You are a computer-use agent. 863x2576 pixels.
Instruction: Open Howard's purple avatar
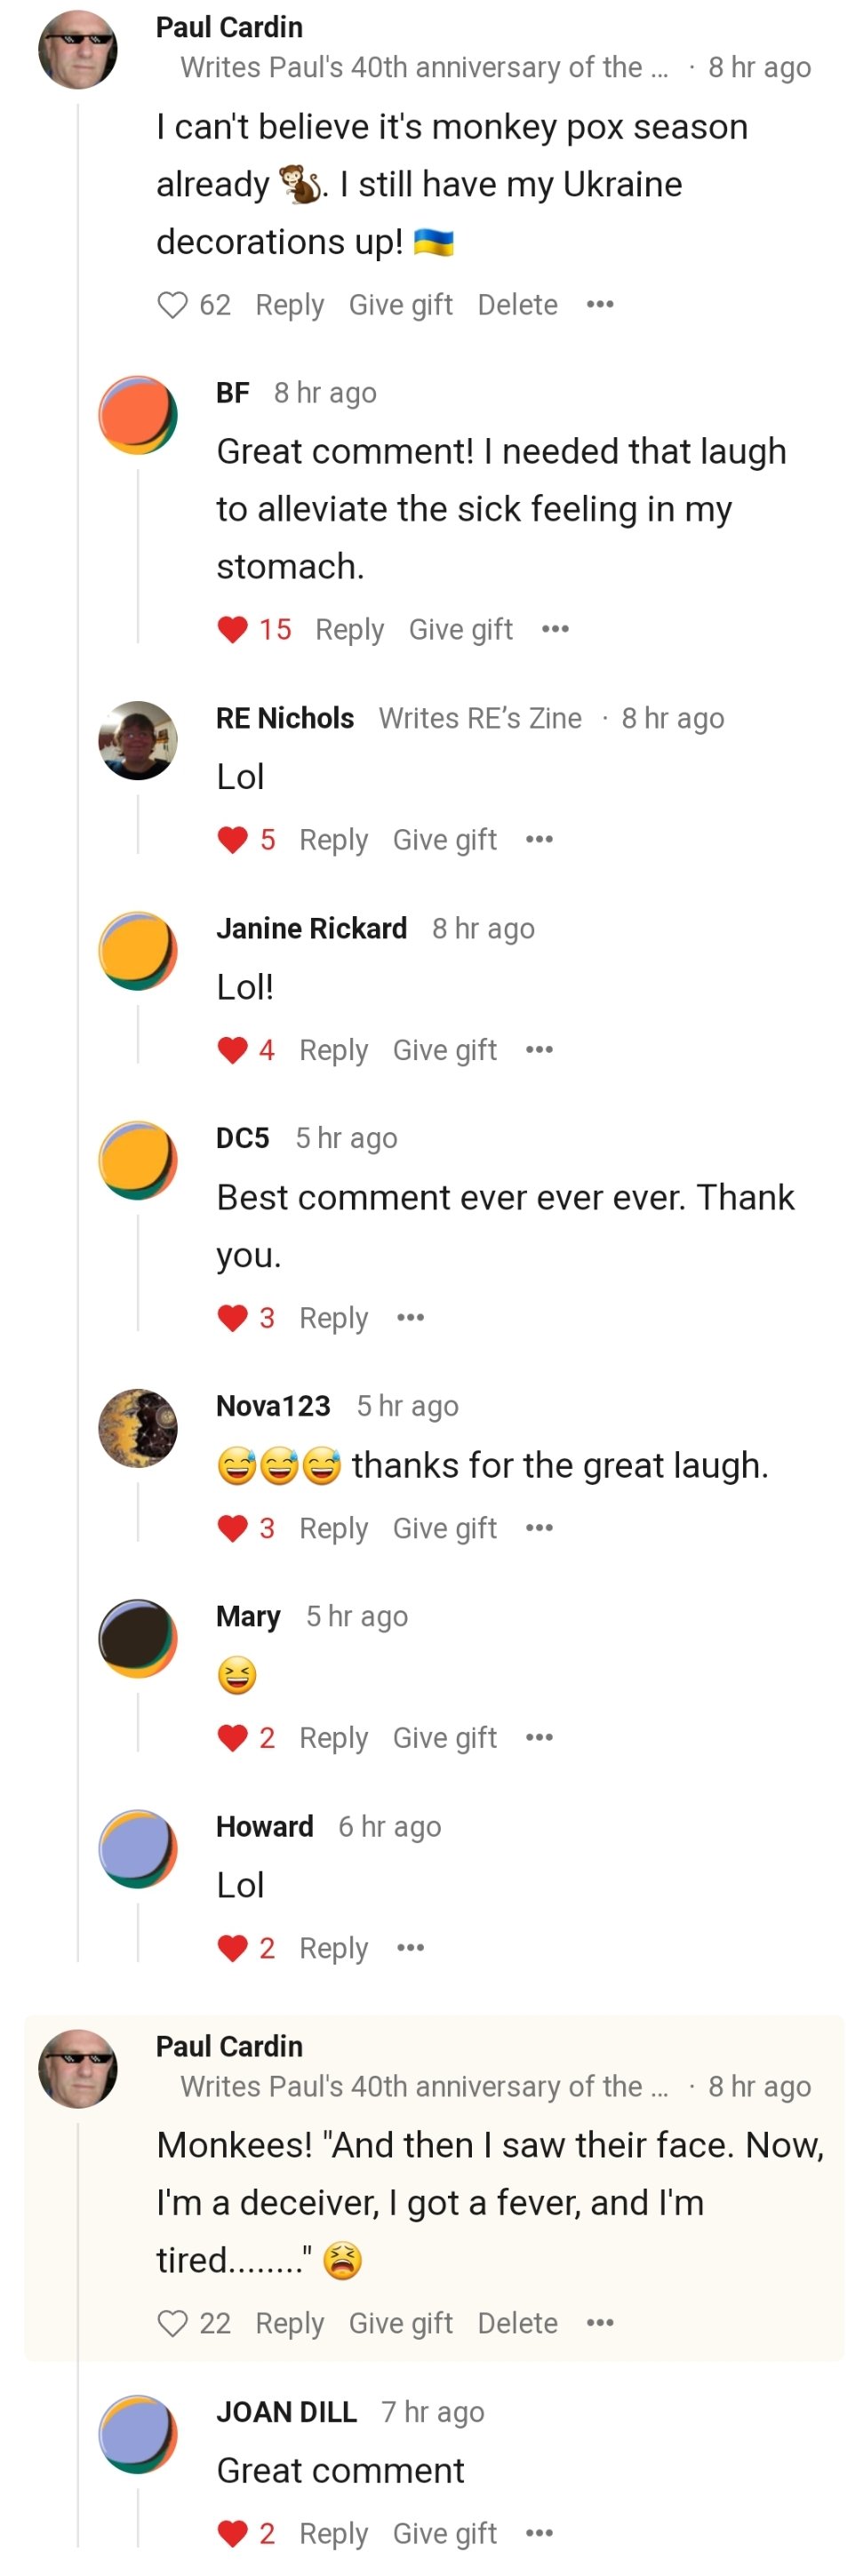(138, 1849)
